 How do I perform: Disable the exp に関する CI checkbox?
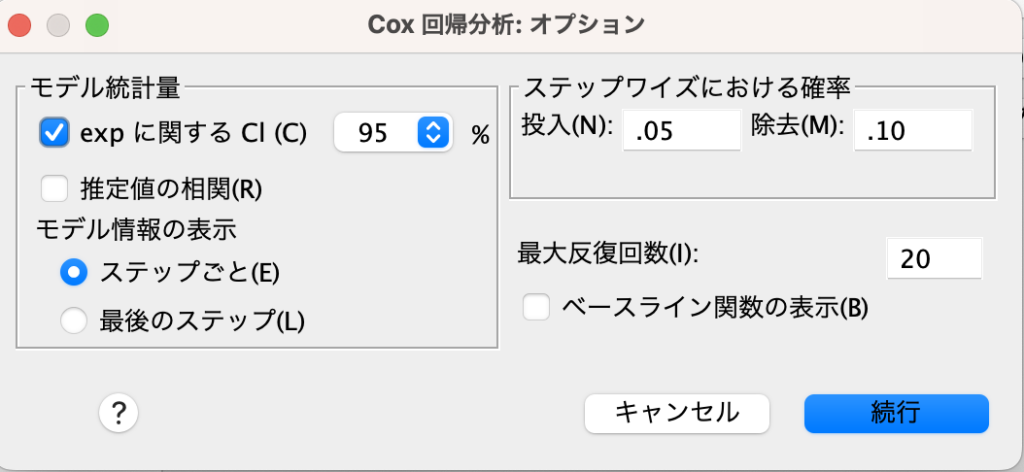click(54, 133)
